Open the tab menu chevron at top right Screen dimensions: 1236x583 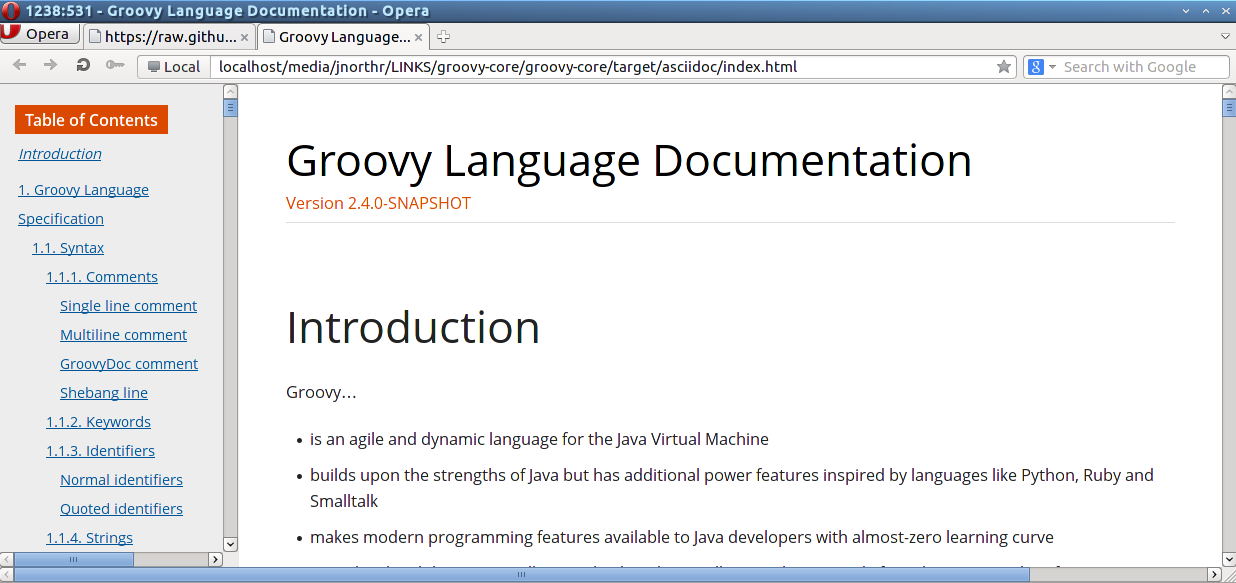1224,34
